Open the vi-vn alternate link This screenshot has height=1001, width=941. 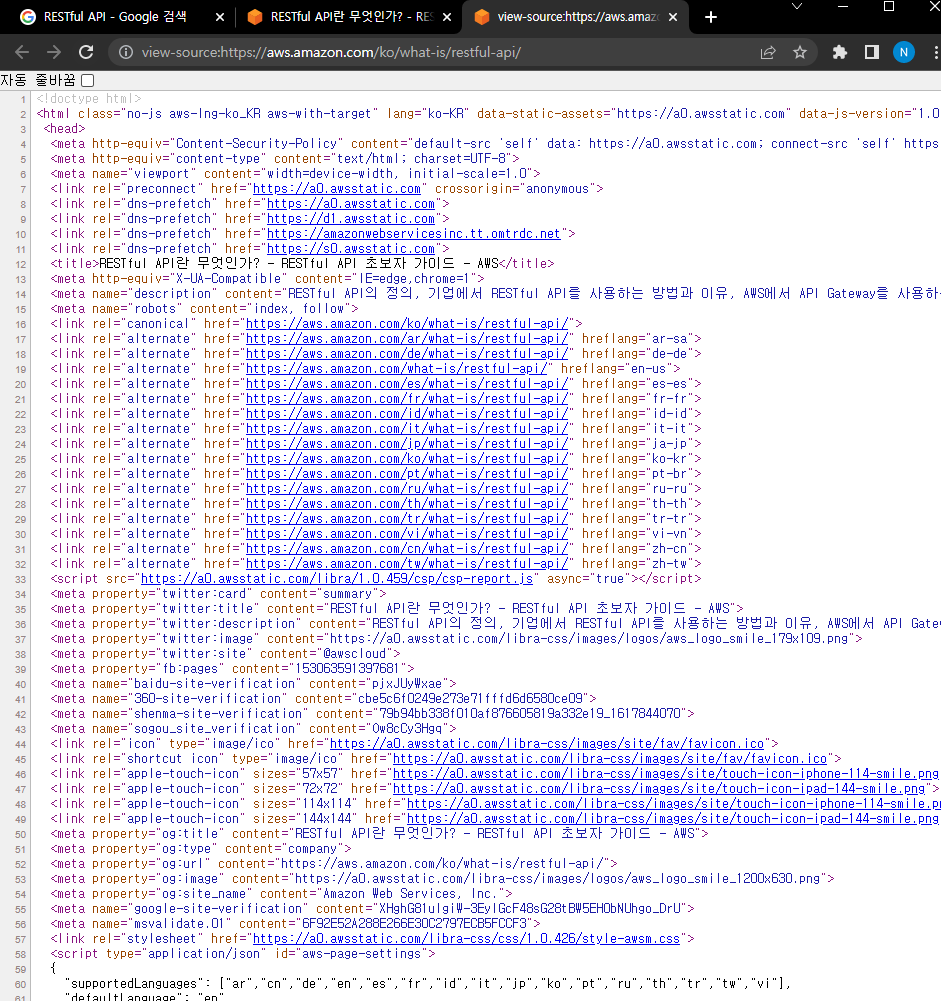pyautogui.click(x=407, y=534)
